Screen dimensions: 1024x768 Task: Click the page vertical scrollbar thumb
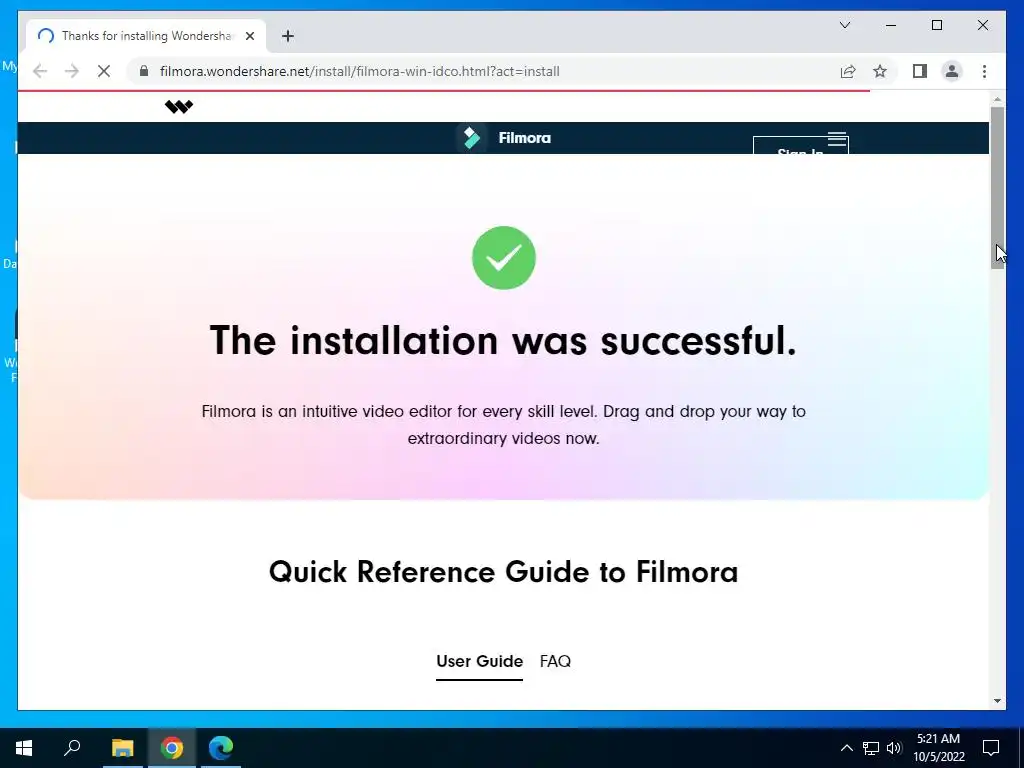[997, 187]
